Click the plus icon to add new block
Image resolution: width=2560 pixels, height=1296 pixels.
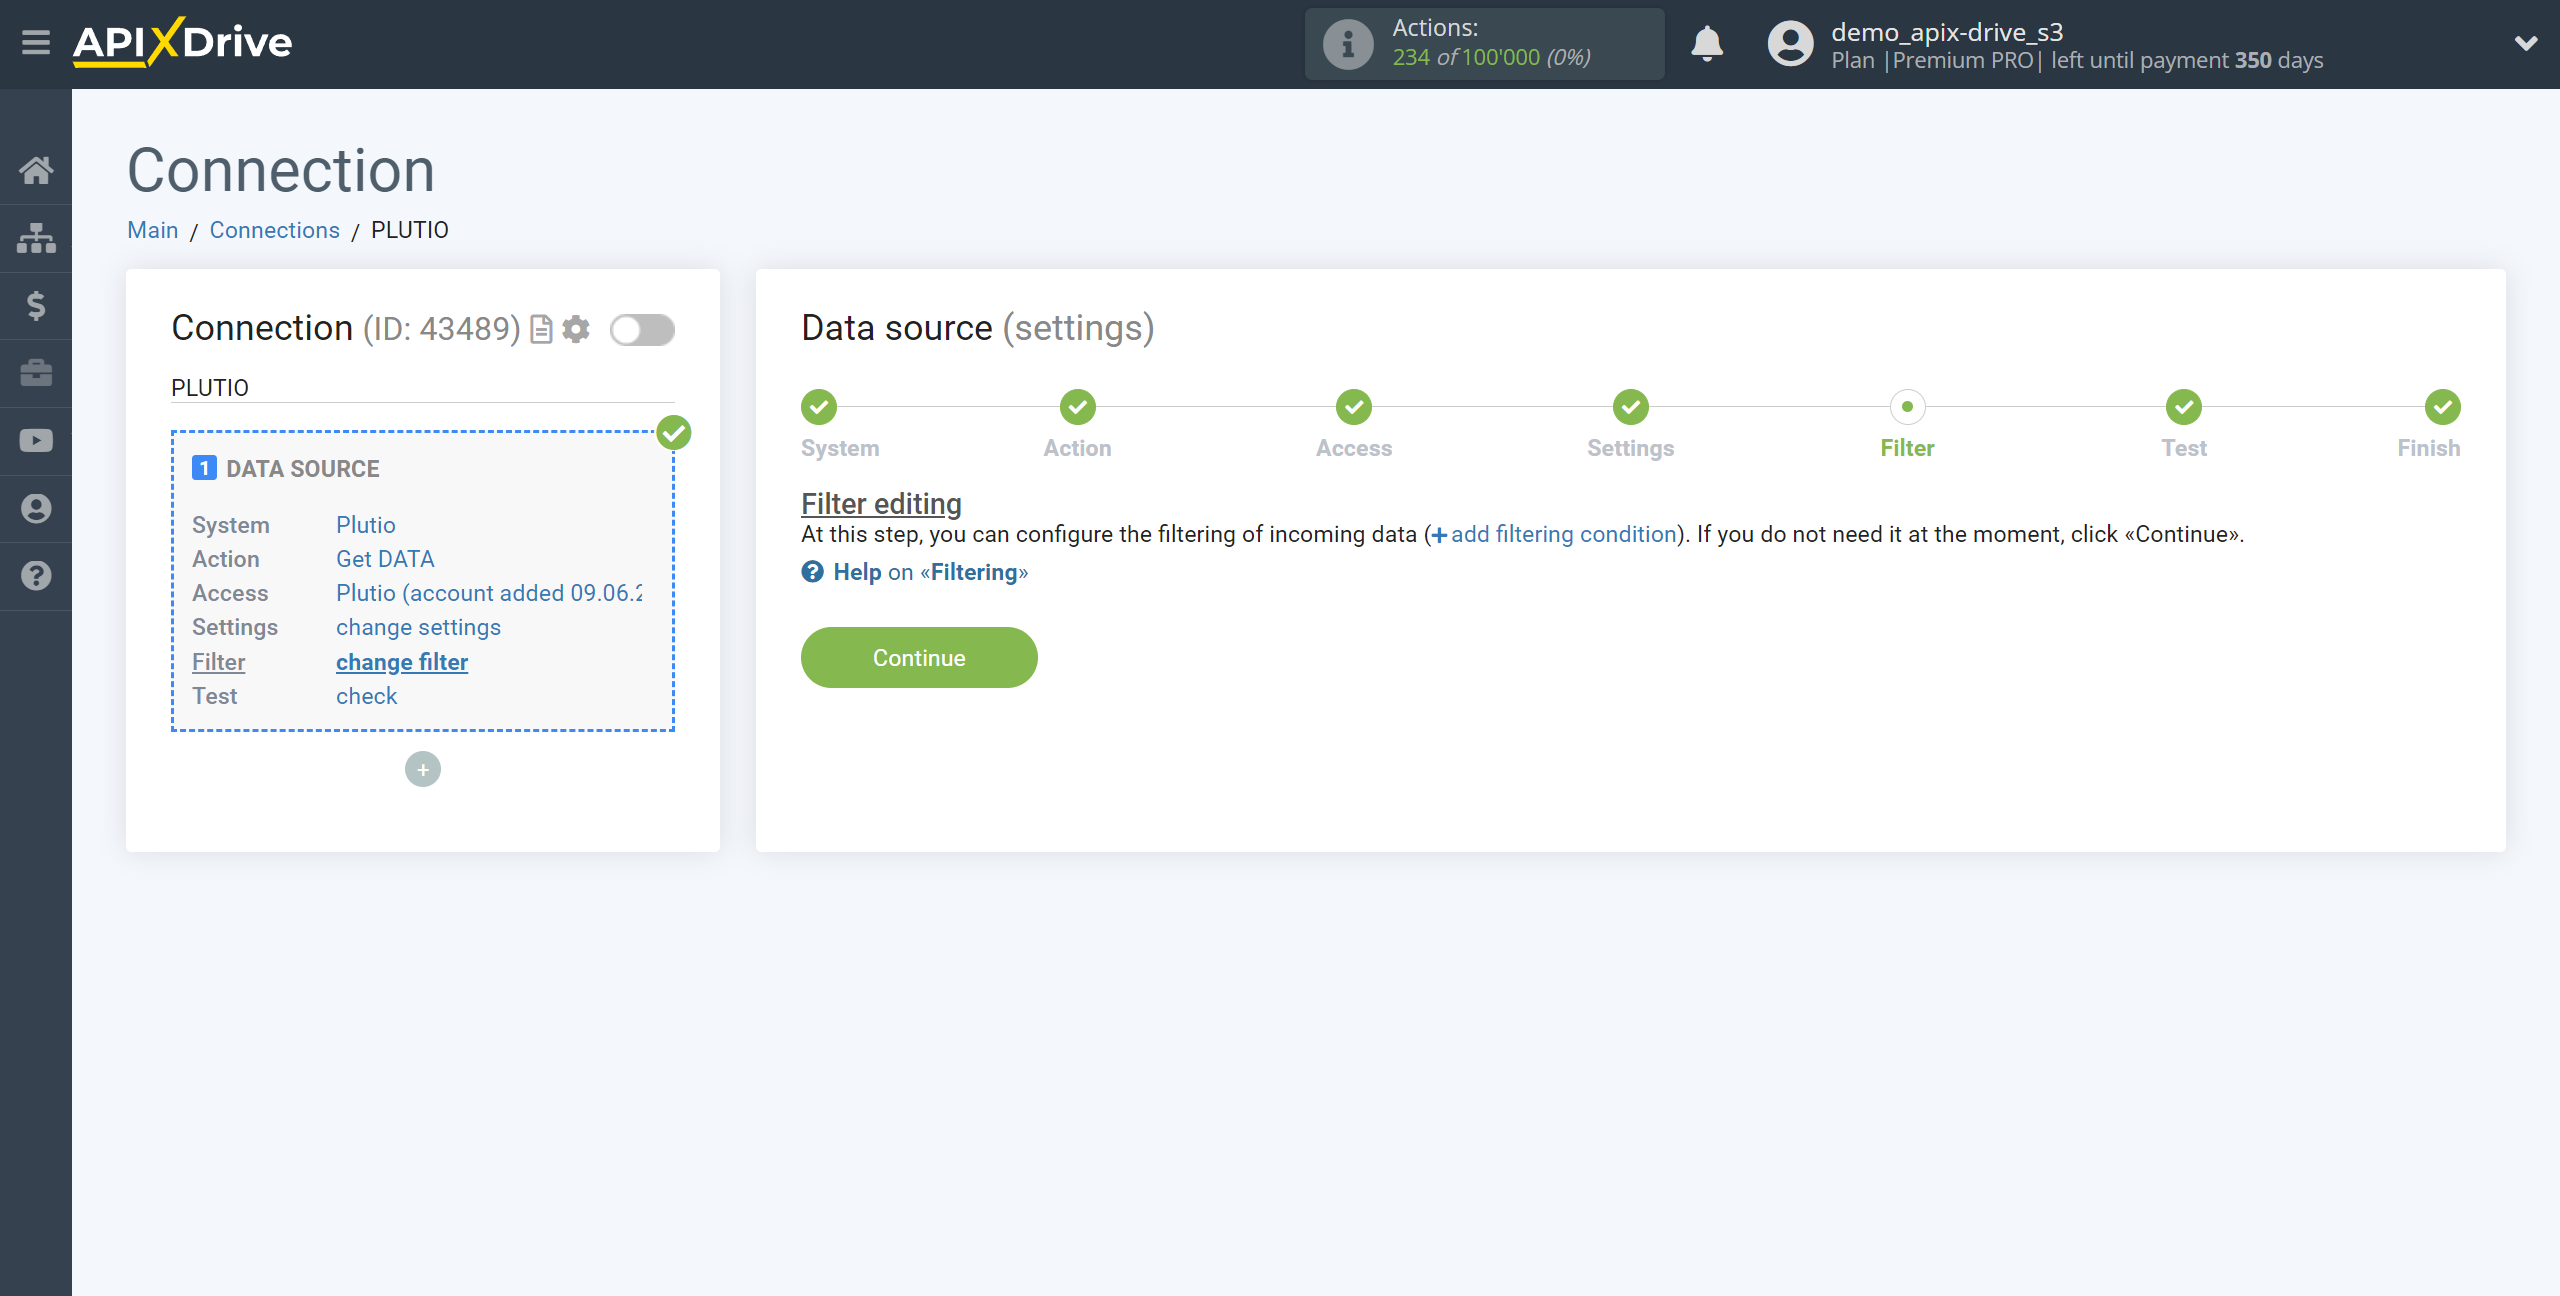tap(423, 769)
